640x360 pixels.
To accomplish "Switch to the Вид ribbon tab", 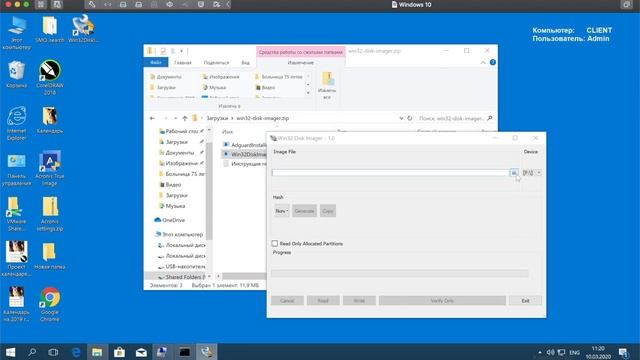I will click(245, 62).
